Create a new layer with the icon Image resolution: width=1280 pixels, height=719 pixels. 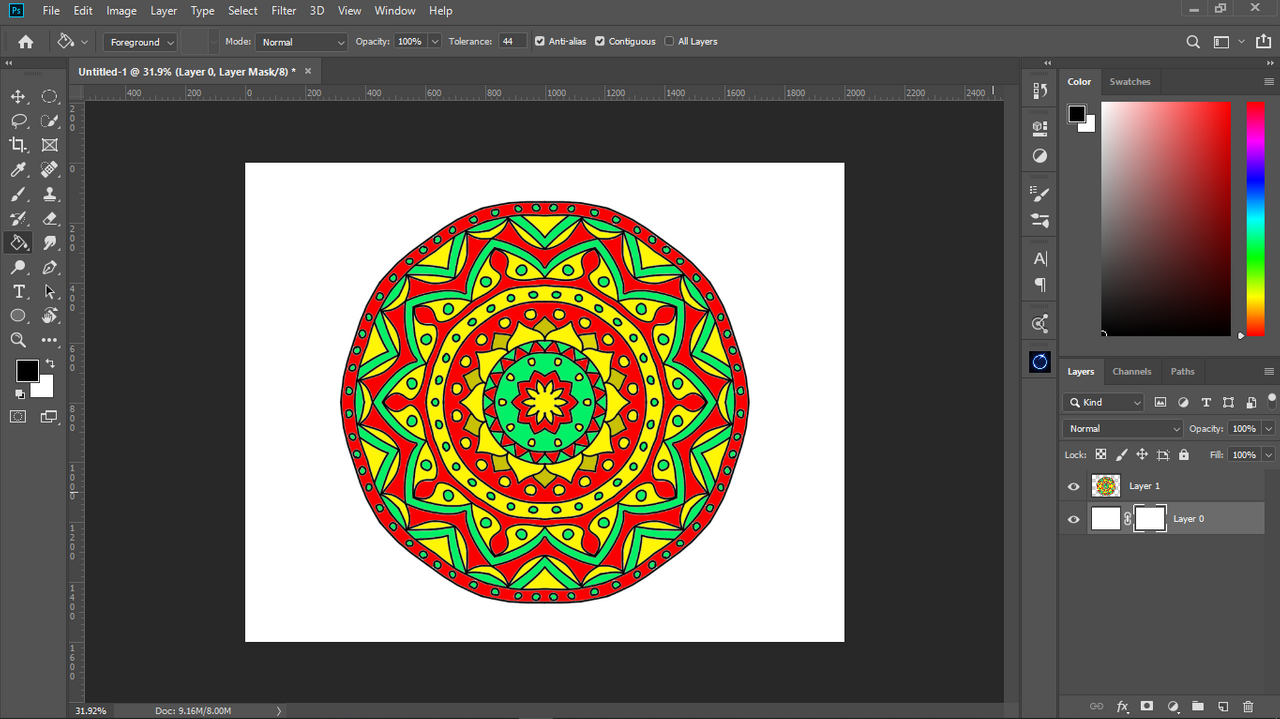point(1222,707)
